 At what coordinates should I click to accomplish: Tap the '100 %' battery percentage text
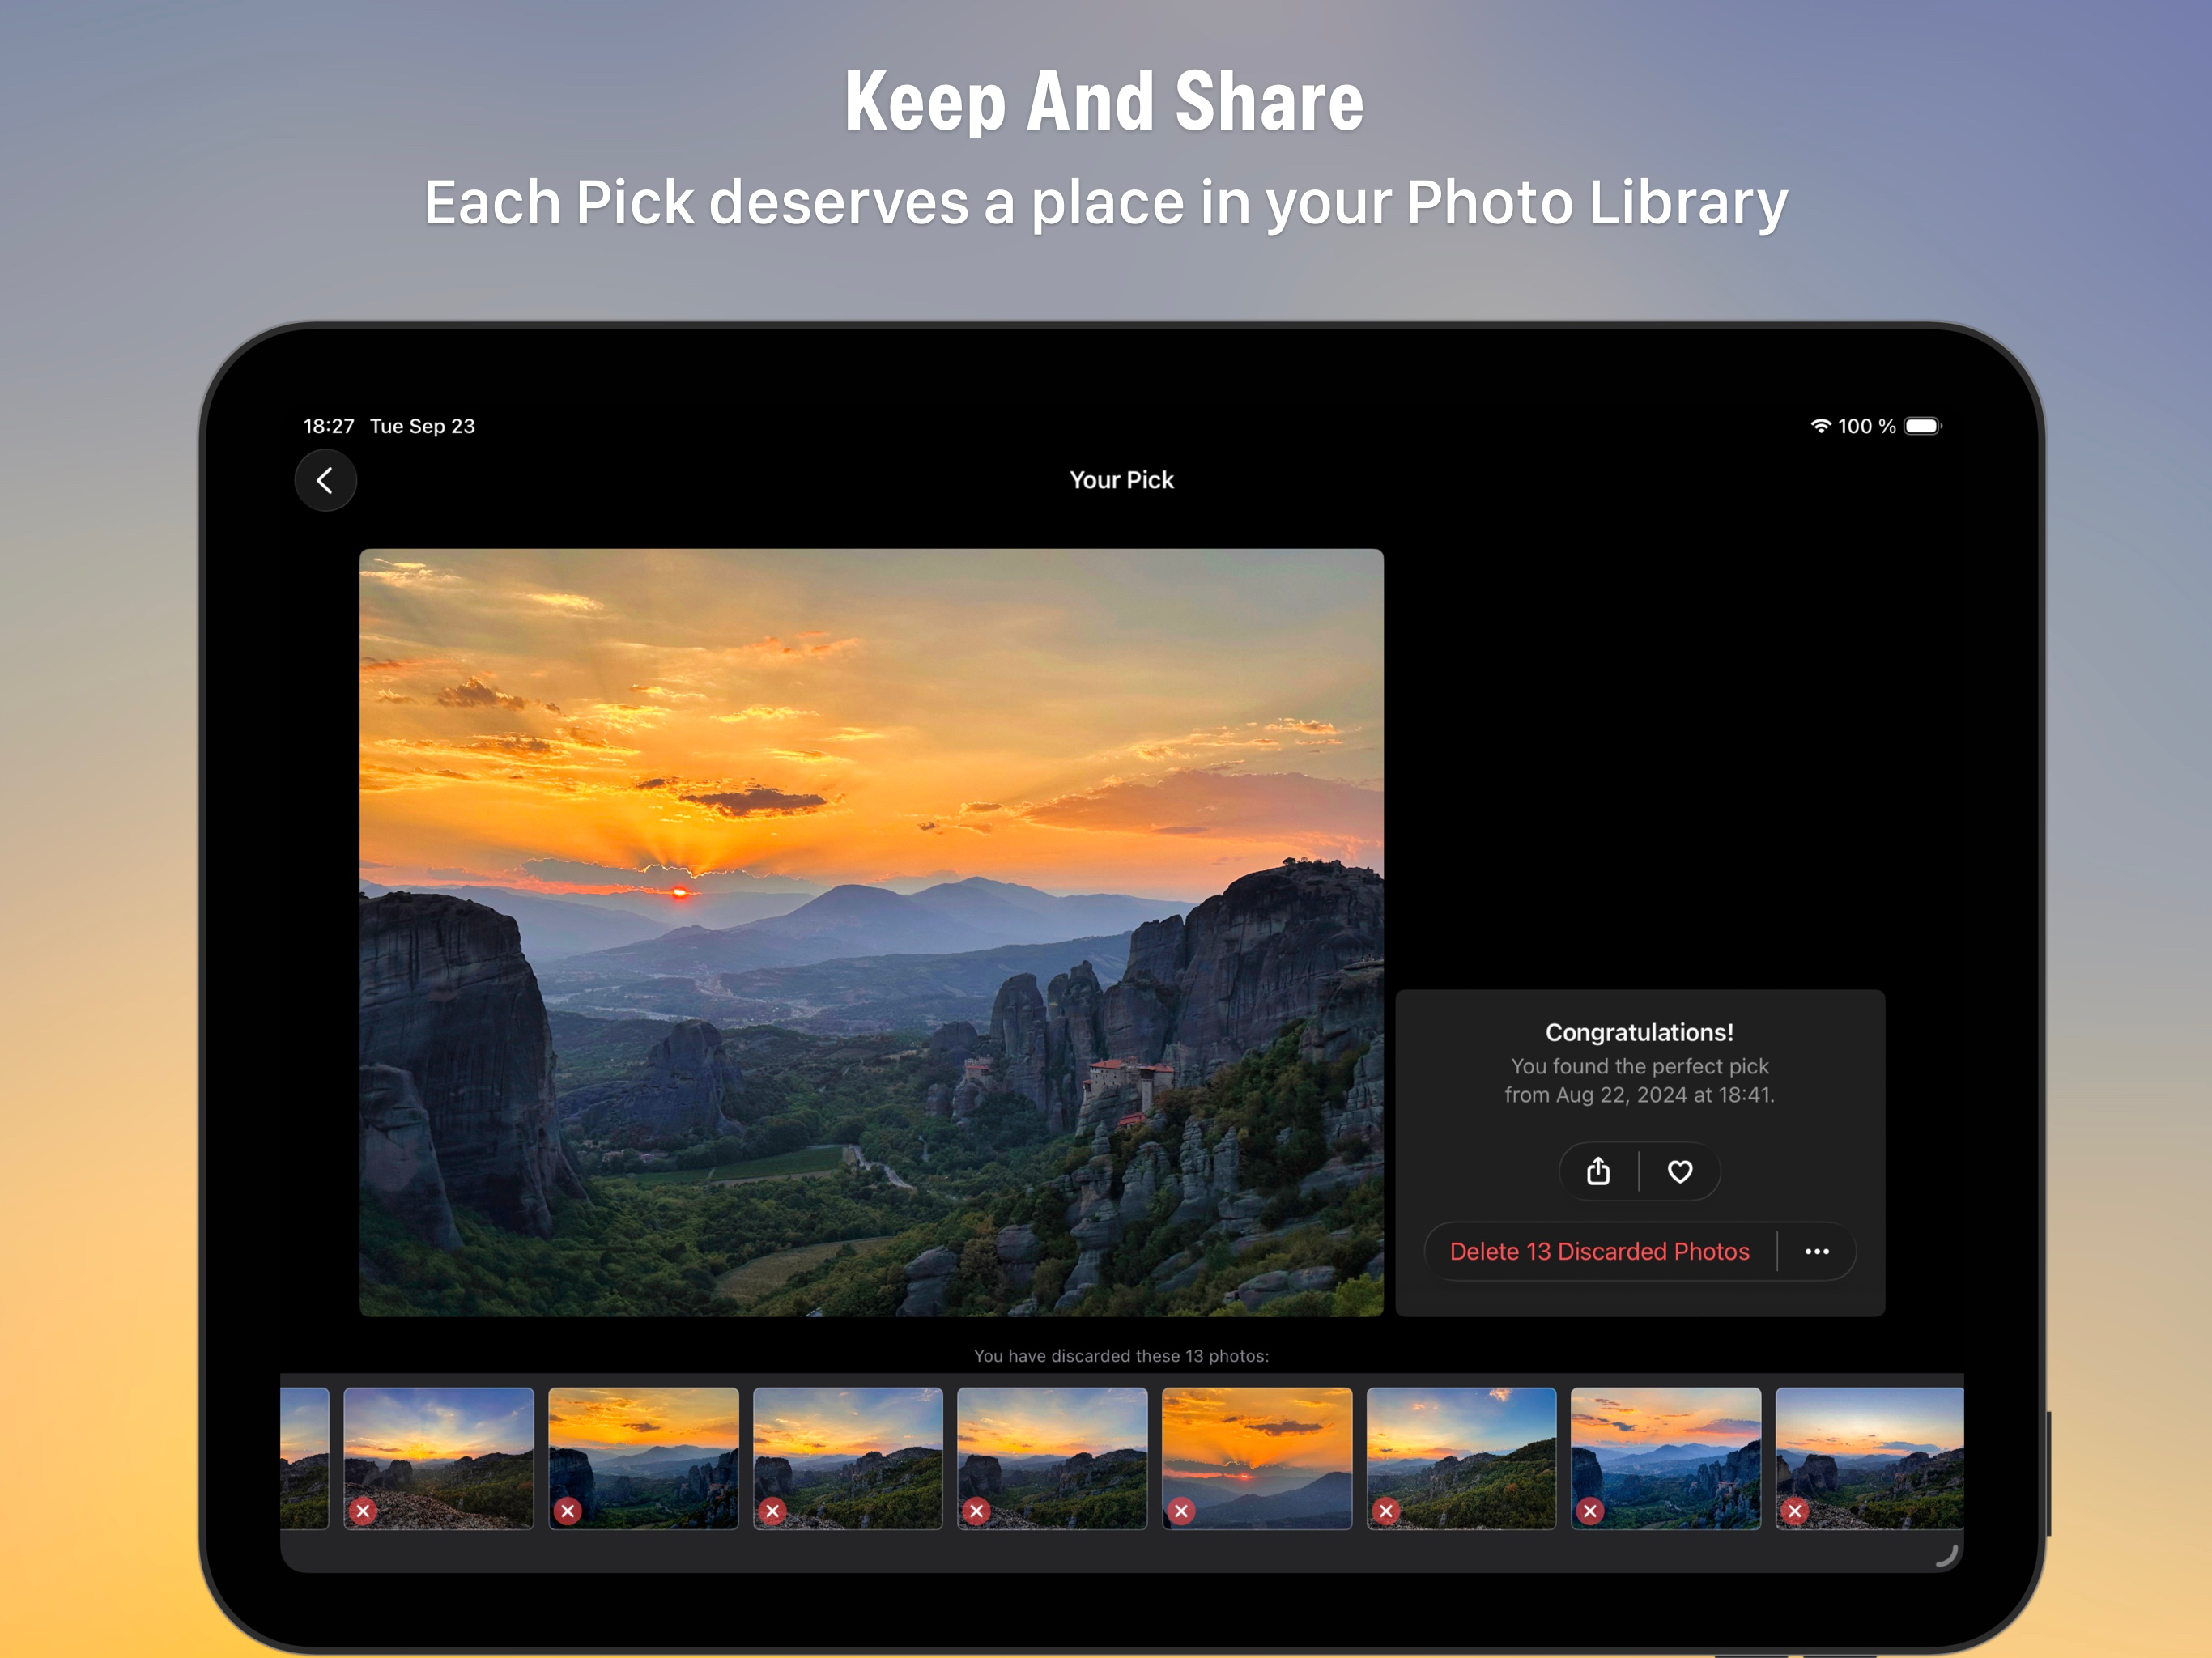point(1866,426)
